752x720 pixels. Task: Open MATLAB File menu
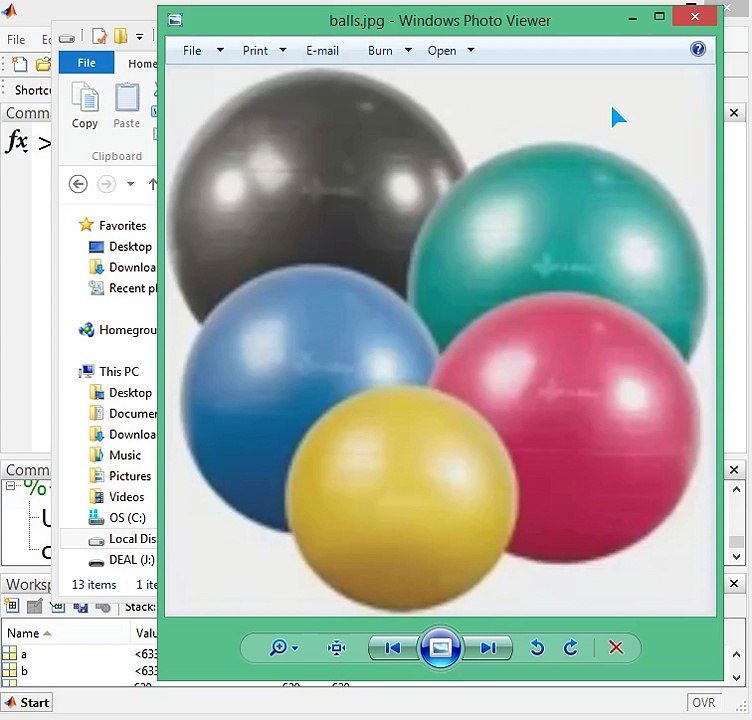click(x=16, y=39)
